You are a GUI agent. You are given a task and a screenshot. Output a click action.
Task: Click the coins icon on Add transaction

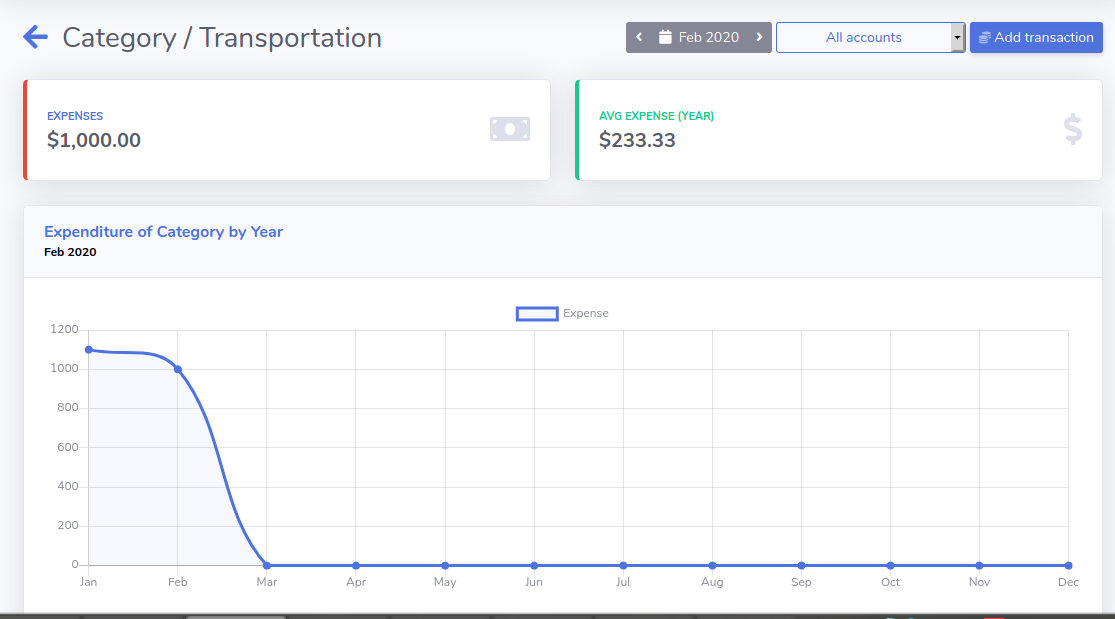click(x=984, y=38)
